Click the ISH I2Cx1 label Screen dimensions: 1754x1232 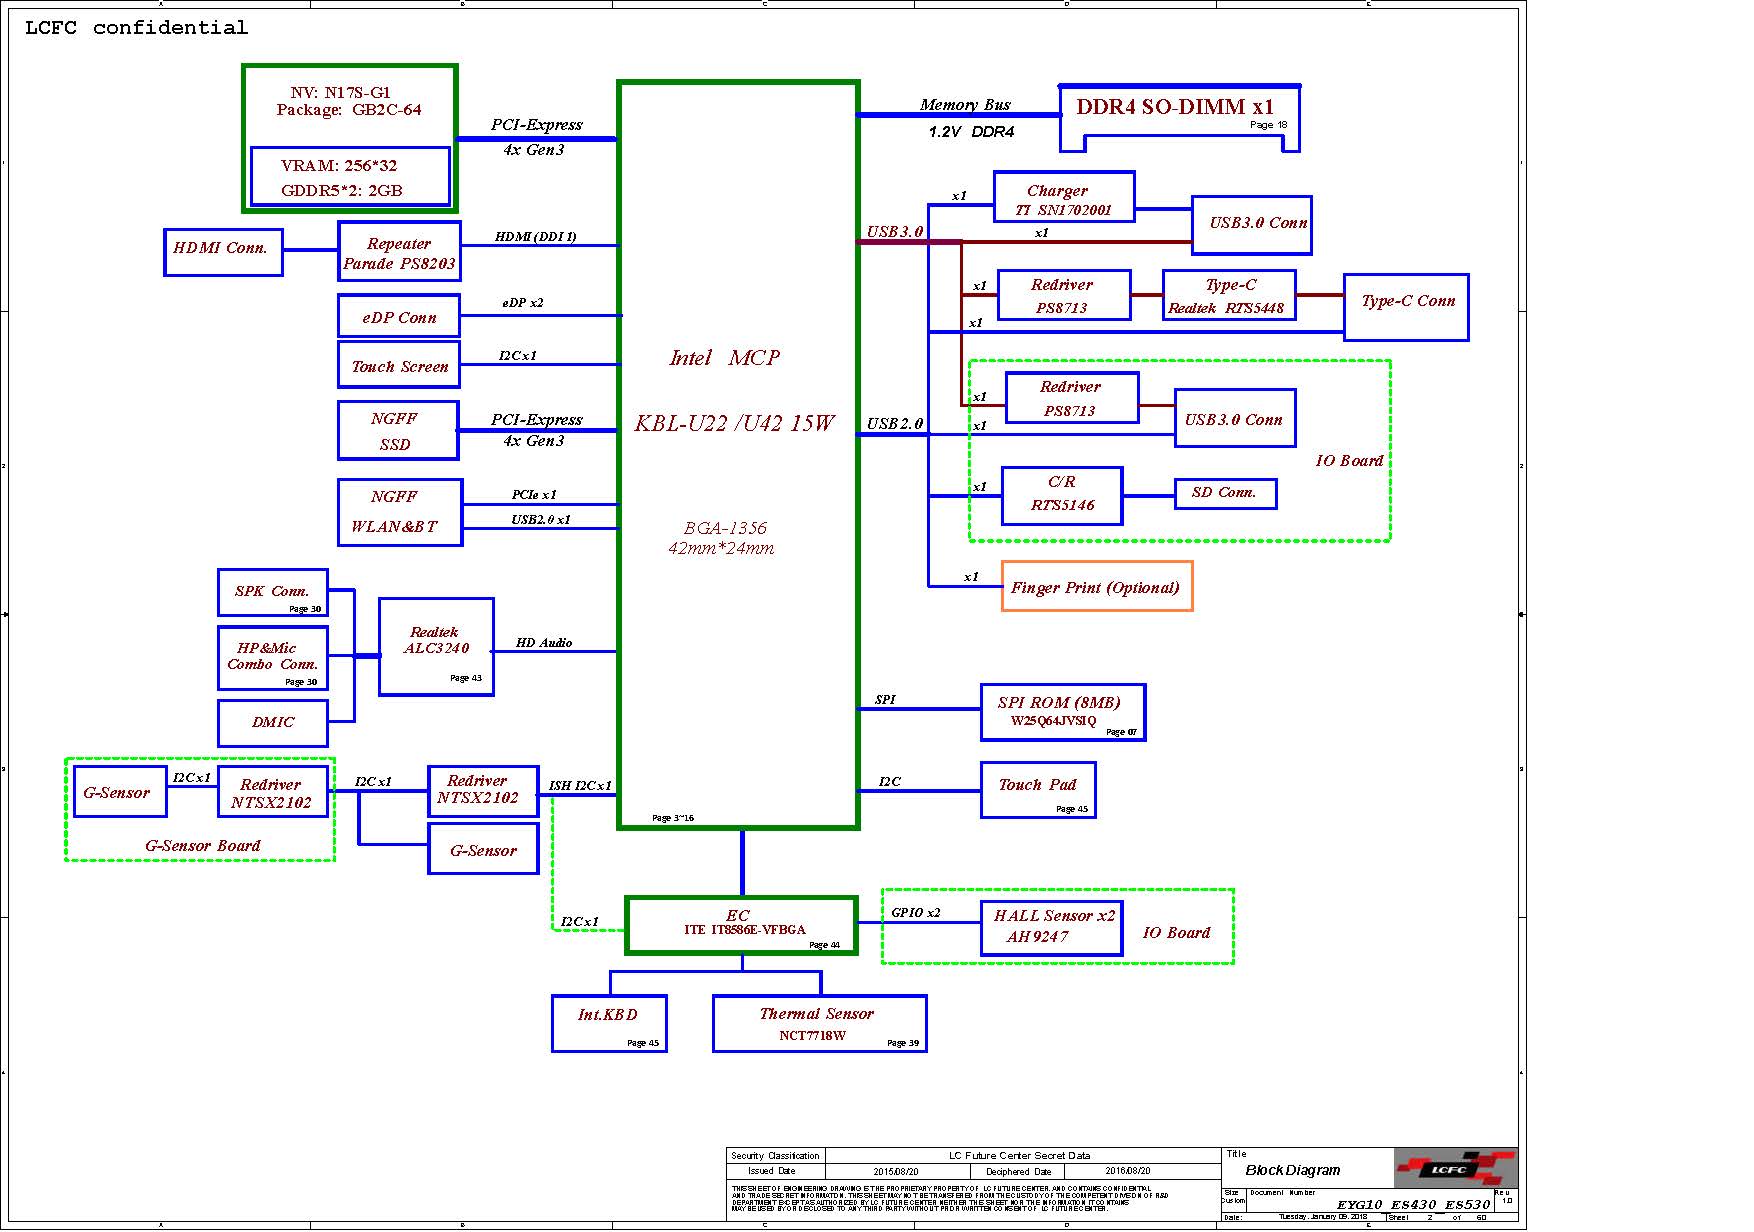coord(580,785)
